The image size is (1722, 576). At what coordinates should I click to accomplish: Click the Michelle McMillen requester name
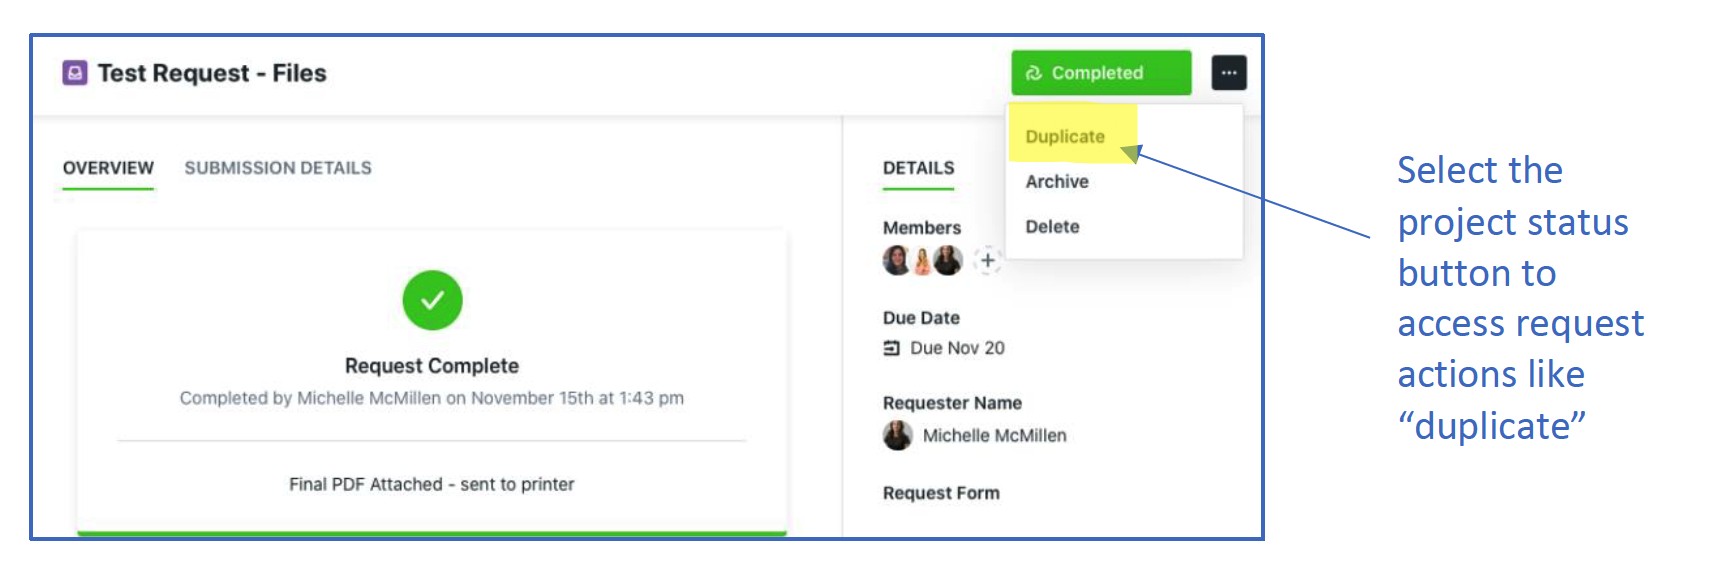pyautogui.click(x=994, y=435)
